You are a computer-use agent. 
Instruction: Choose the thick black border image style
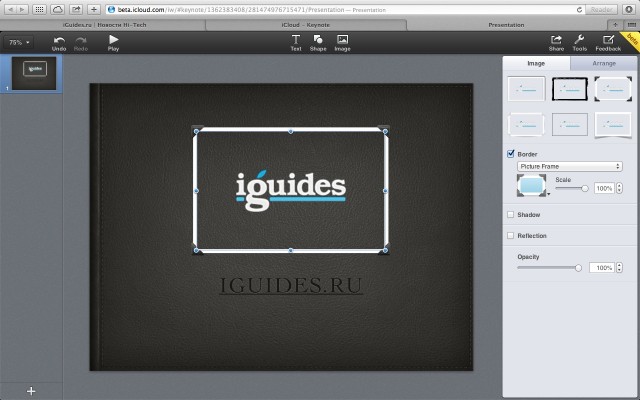pos(570,89)
